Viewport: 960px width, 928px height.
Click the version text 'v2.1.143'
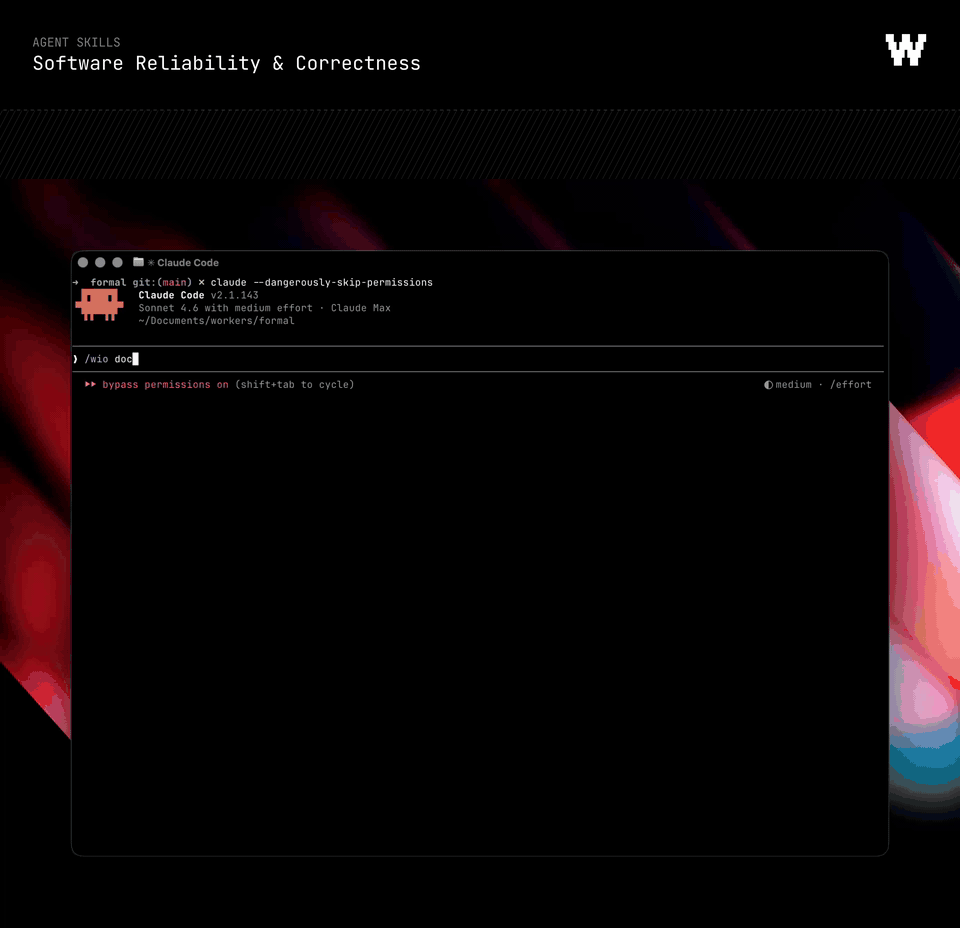[x=234, y=295]
